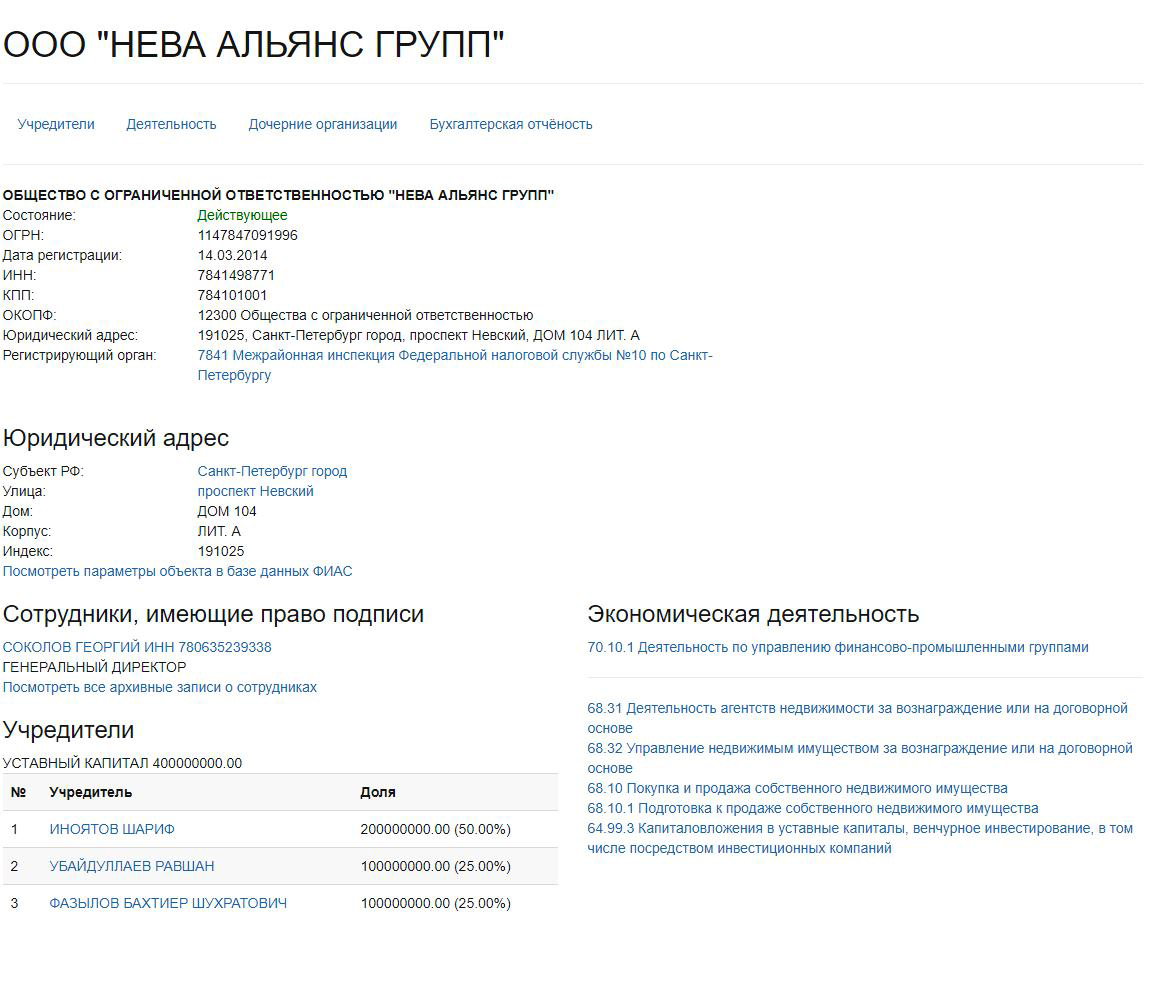Switch to the Деятельность tab
The image size is (1164, 981).
pos(171,125)
